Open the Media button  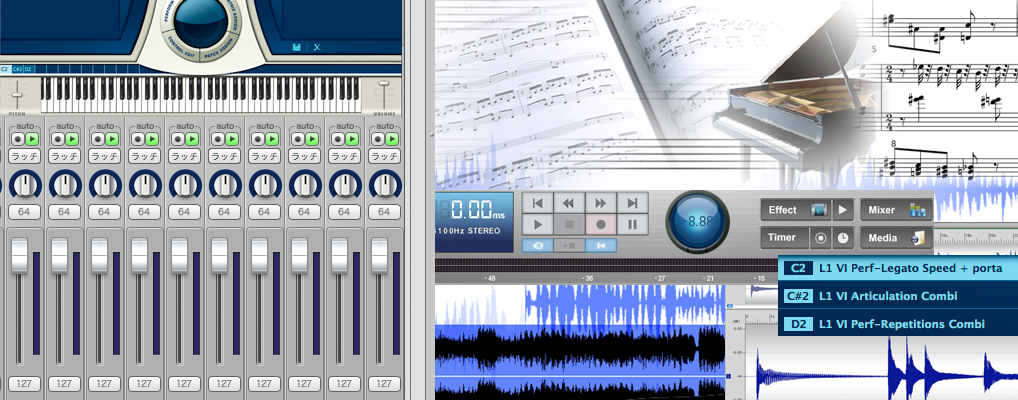coord(896,238)
